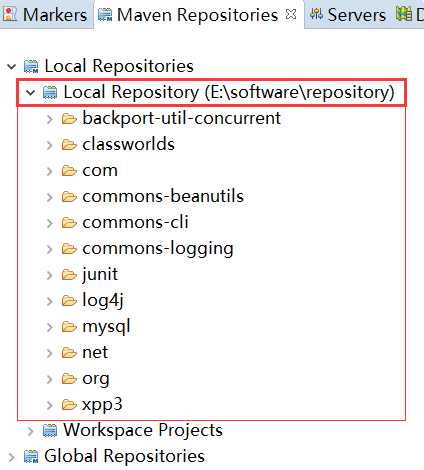Select the Local Repositories label
The image size is (424, 470).
(x=119, y=66)
